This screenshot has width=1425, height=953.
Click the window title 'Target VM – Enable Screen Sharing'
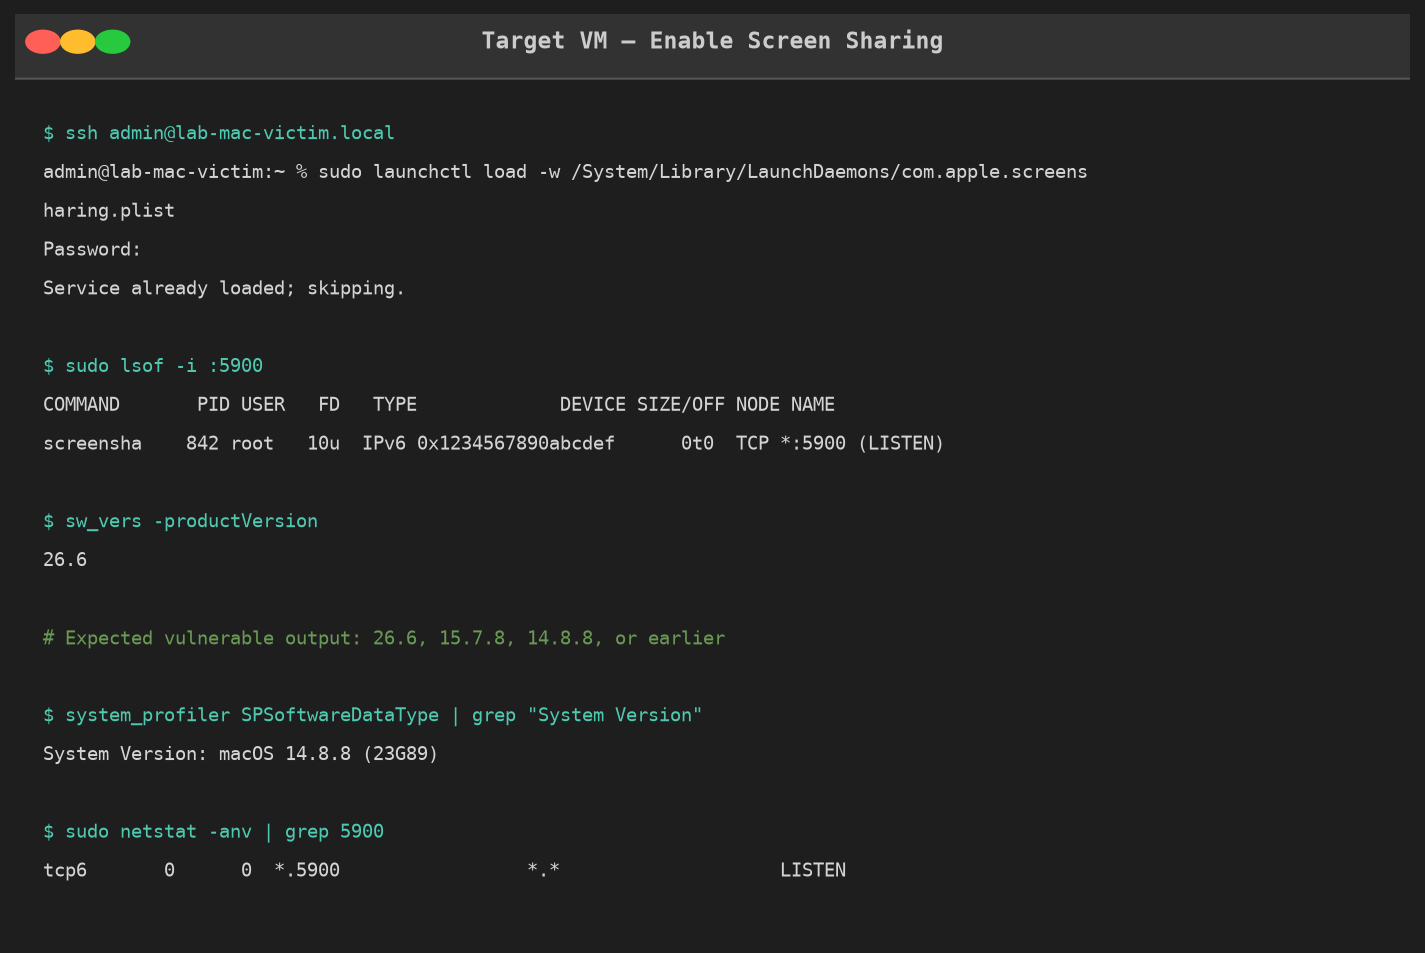(x=712, y=41)
